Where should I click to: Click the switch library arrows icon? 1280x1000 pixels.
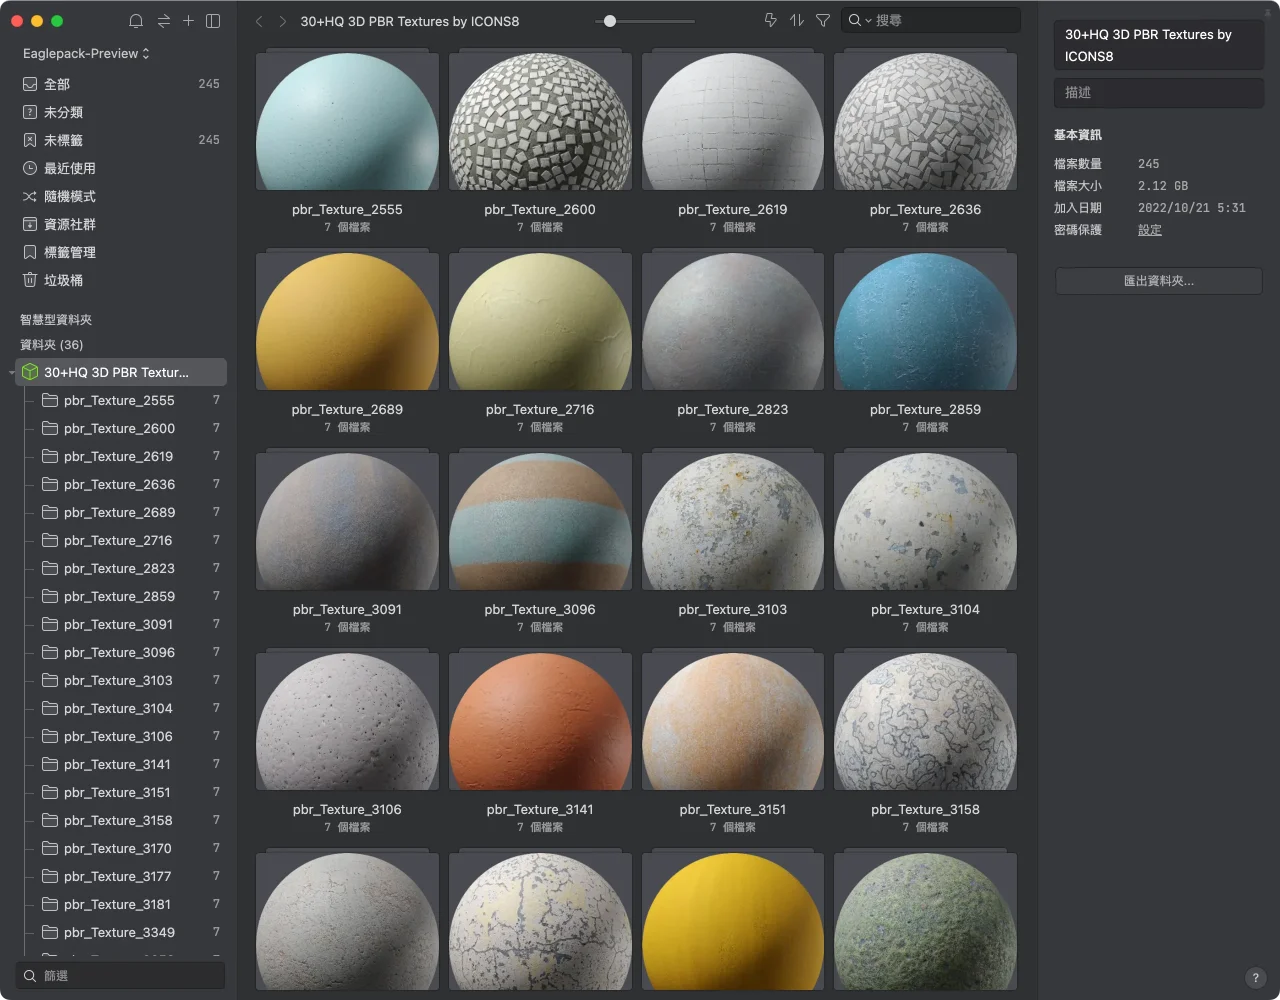(x=163, y=21)
